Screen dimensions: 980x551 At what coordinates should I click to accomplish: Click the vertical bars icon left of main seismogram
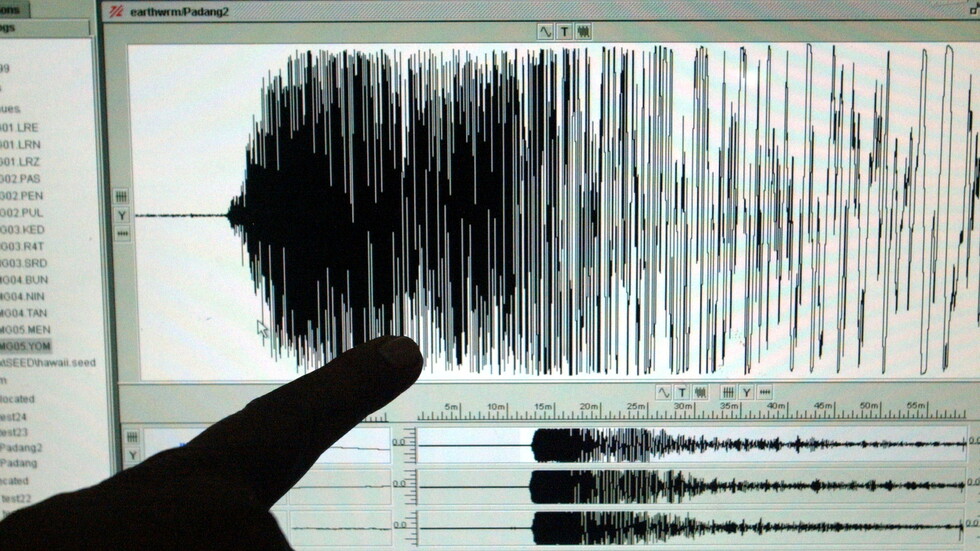tap(121, 196)
